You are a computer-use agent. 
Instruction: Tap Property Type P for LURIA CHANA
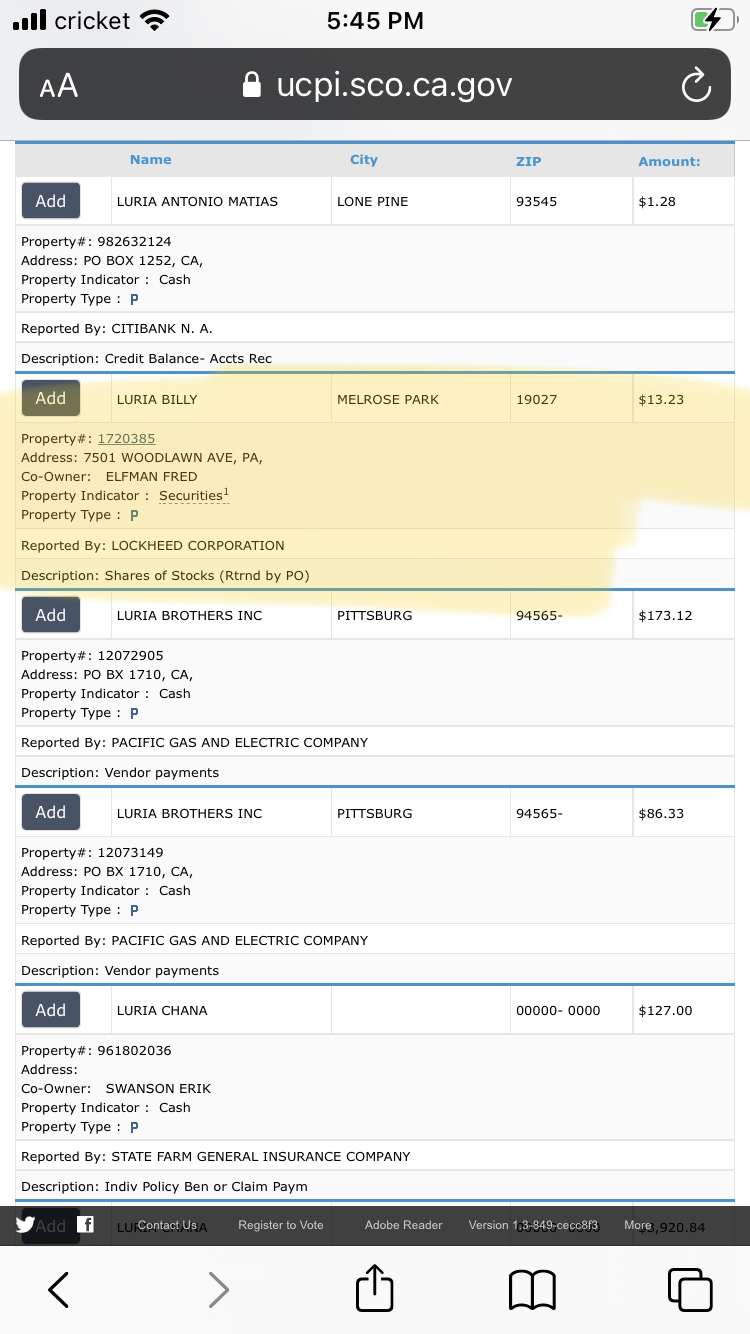tap(134, 1127)
